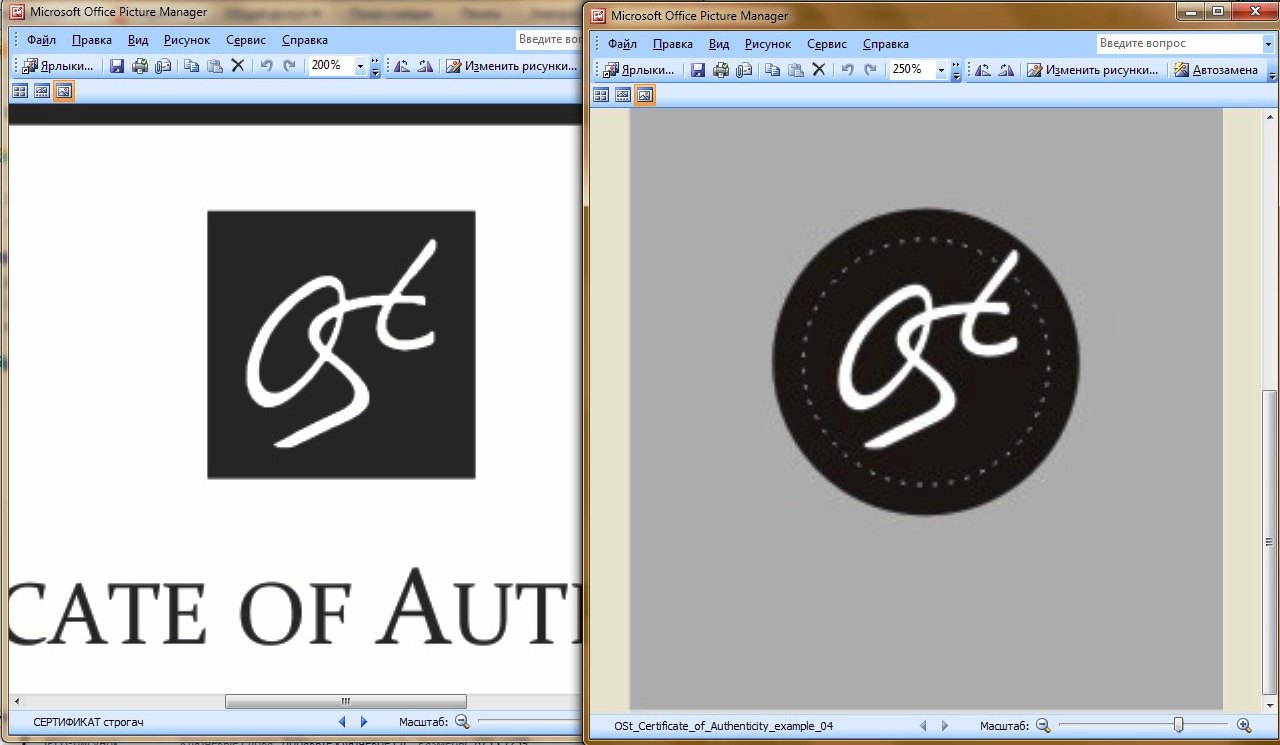
Task: Open Ярлыки shortcuts pane in left window
Action: tap(58, 66)
